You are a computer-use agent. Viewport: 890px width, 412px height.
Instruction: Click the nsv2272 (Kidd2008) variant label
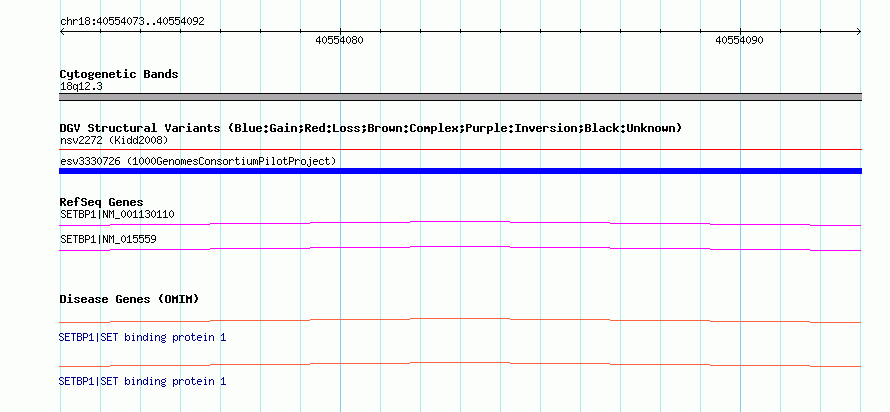click(x=114, y=140)
